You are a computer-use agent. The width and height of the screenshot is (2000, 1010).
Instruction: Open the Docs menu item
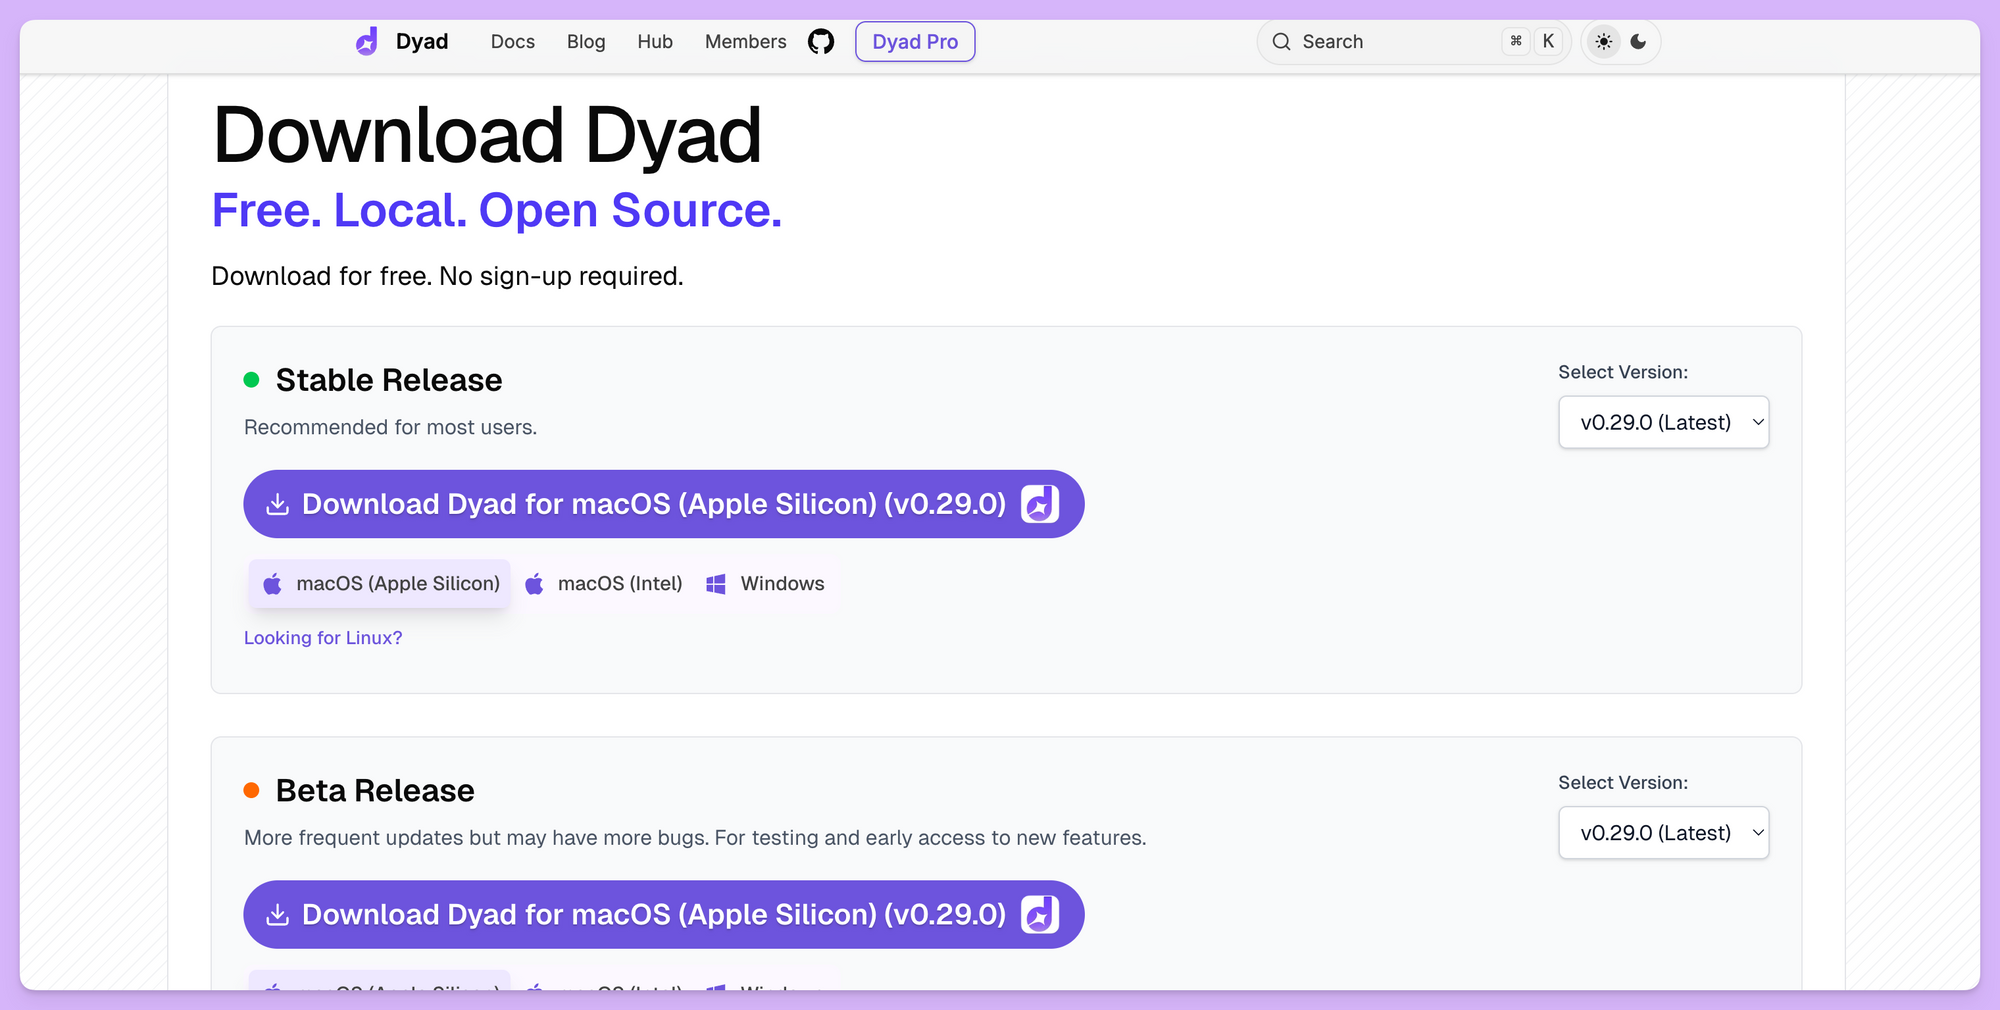pyautogui.click(x=512, y=42)
